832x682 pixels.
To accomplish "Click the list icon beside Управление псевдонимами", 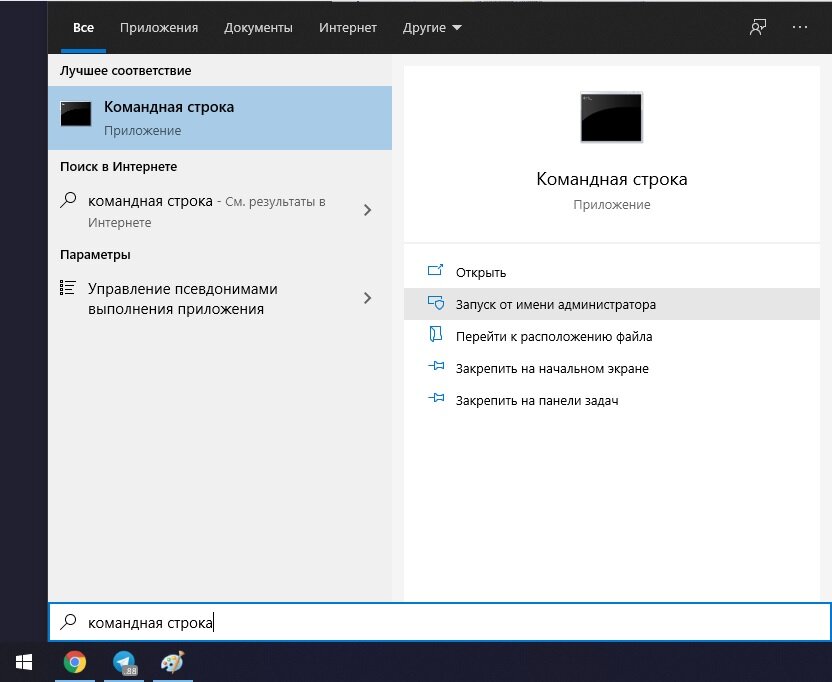I will pyautogui.click(x=67, y=287).
